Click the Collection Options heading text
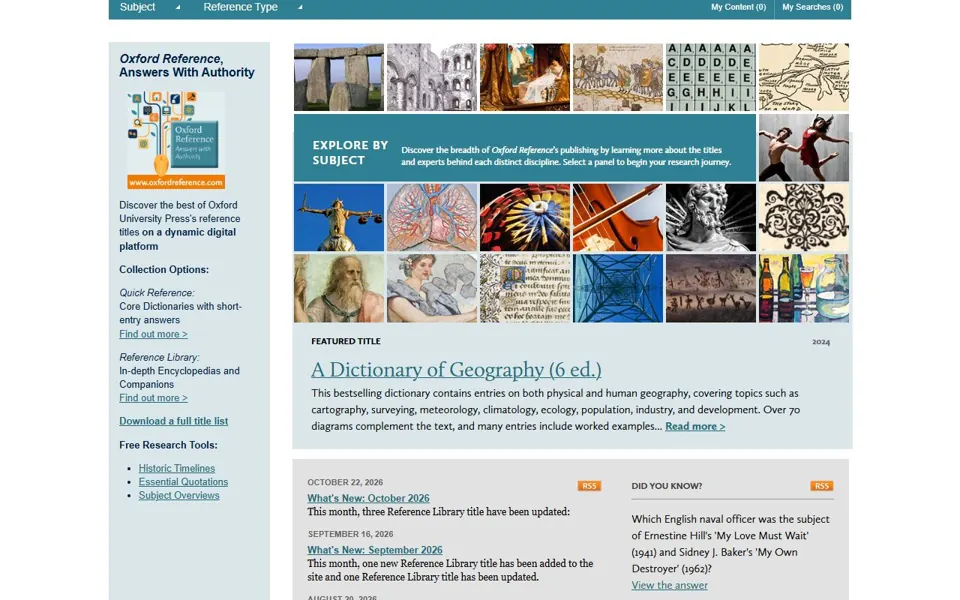The image size is (960, 600). [x=164, y=269]
